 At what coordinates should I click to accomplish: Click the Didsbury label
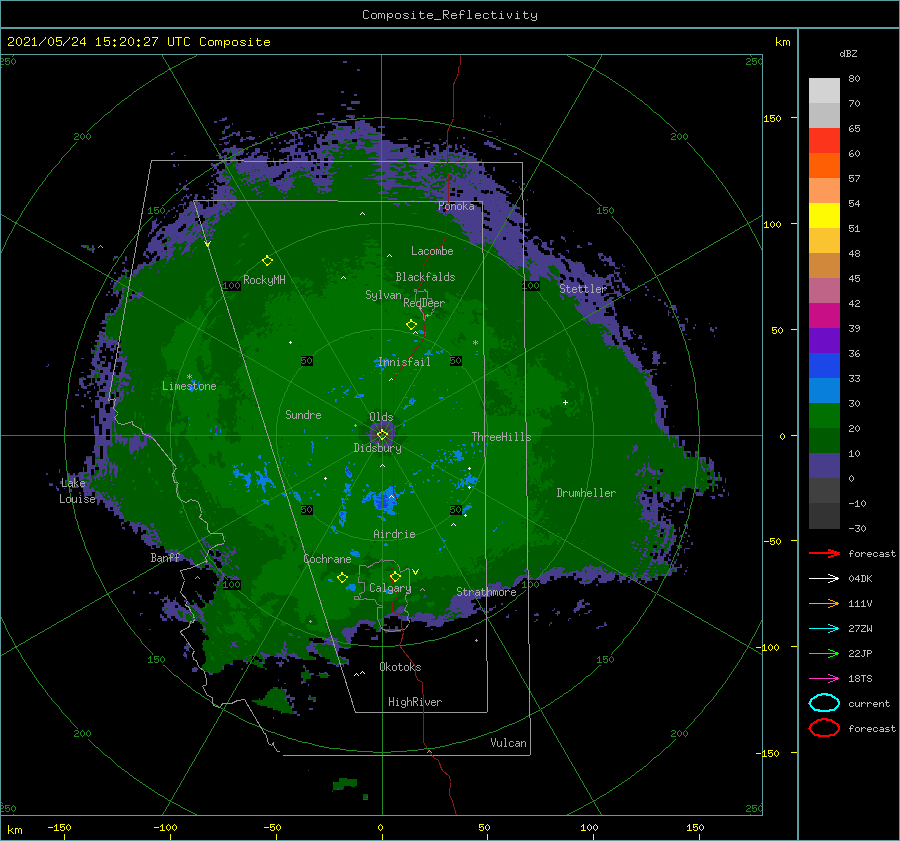[x=378, y=448]
